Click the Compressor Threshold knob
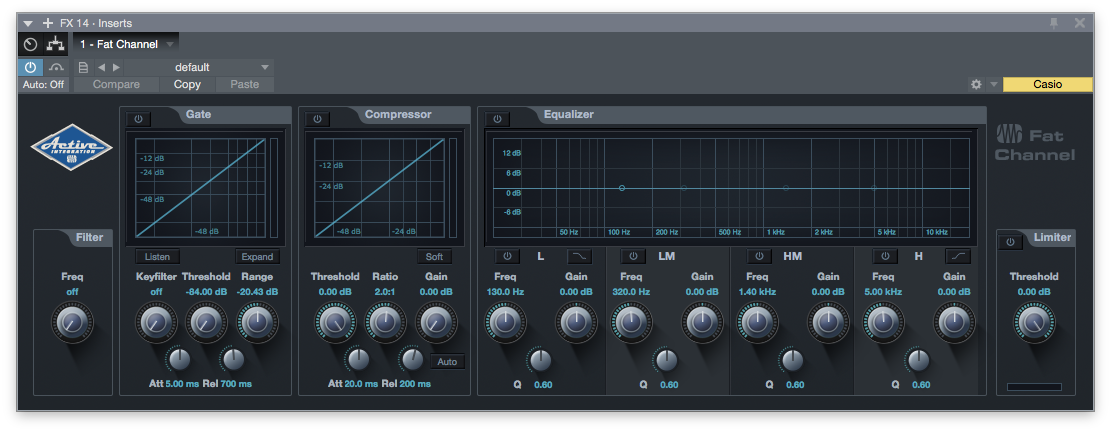1111x432 pixels. tap(334, 321)
